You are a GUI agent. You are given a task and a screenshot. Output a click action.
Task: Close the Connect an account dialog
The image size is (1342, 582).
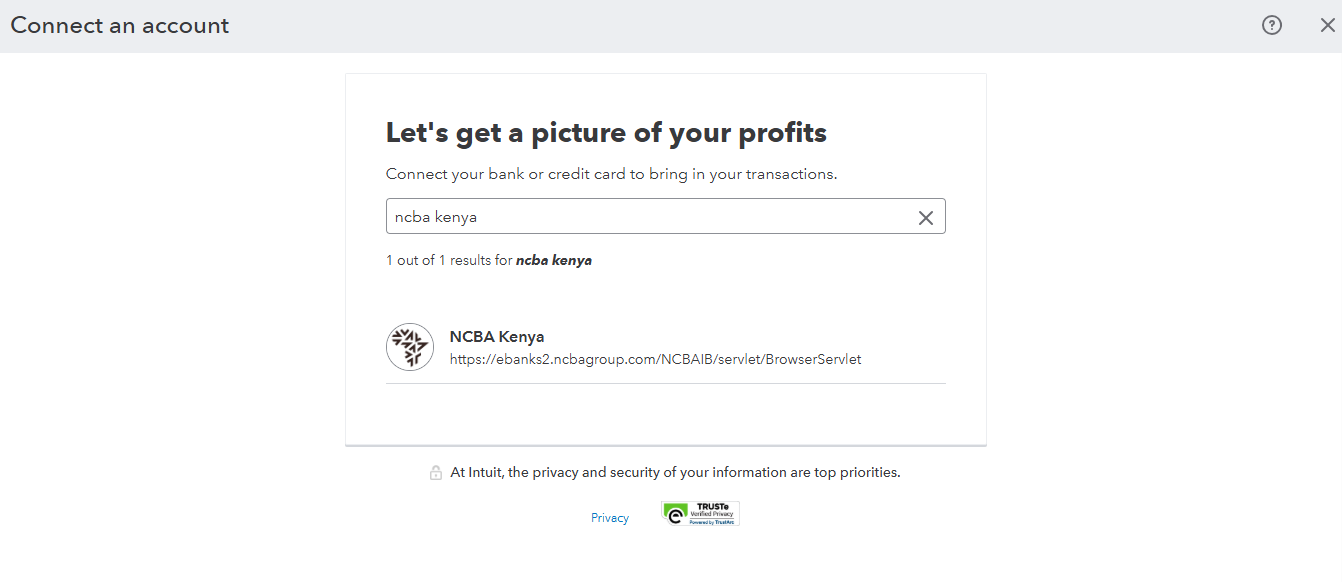point(1327,26)
